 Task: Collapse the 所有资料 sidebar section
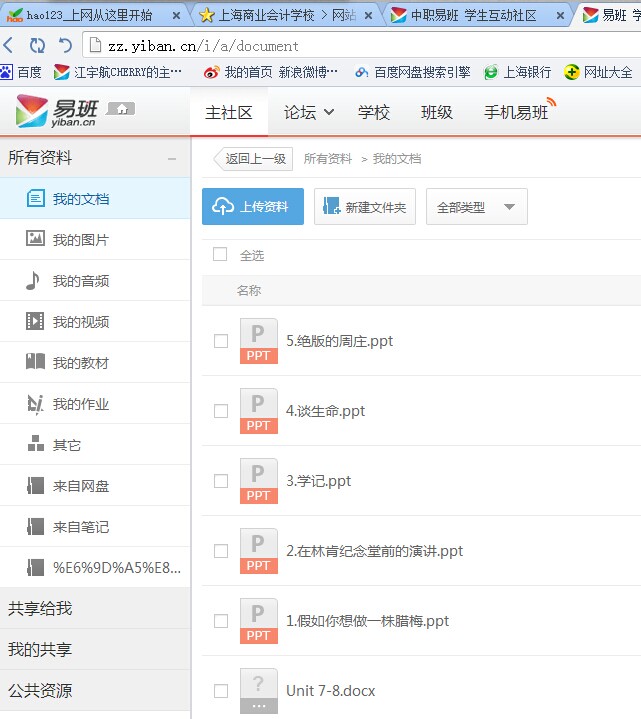[172, 158]
